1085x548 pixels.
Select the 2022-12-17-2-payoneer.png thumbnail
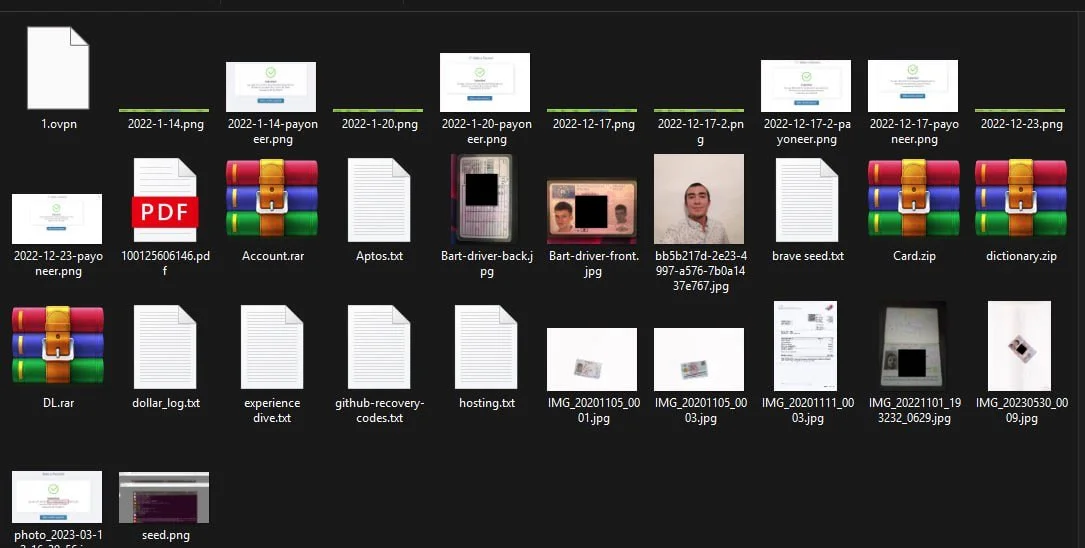(x=806, y=86)
